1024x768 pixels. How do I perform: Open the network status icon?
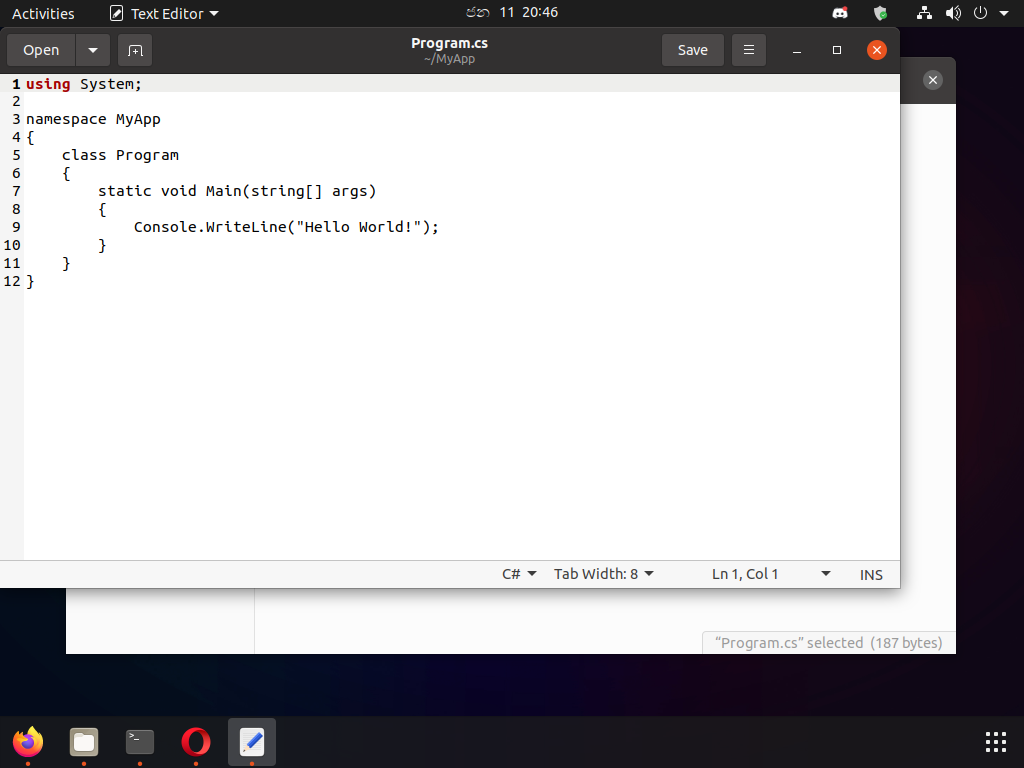point(924,13)
